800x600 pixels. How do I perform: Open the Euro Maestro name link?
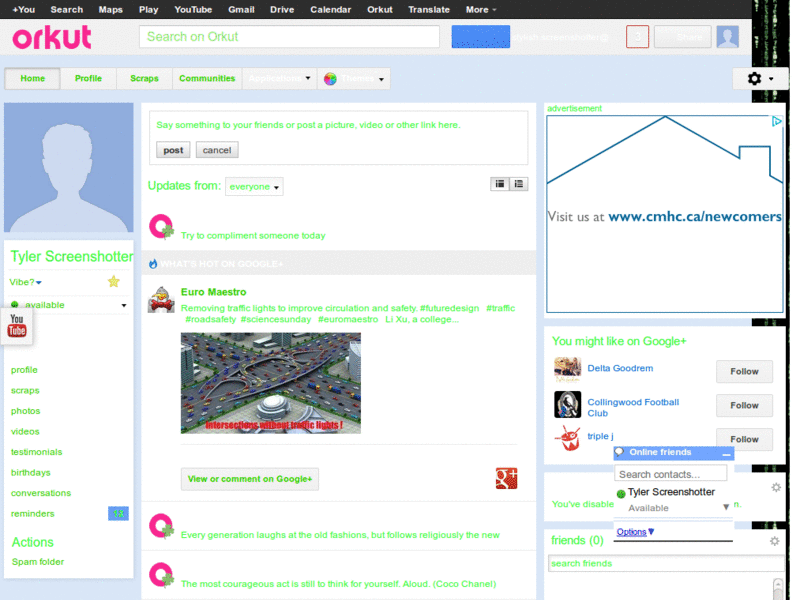pos(214,292)
